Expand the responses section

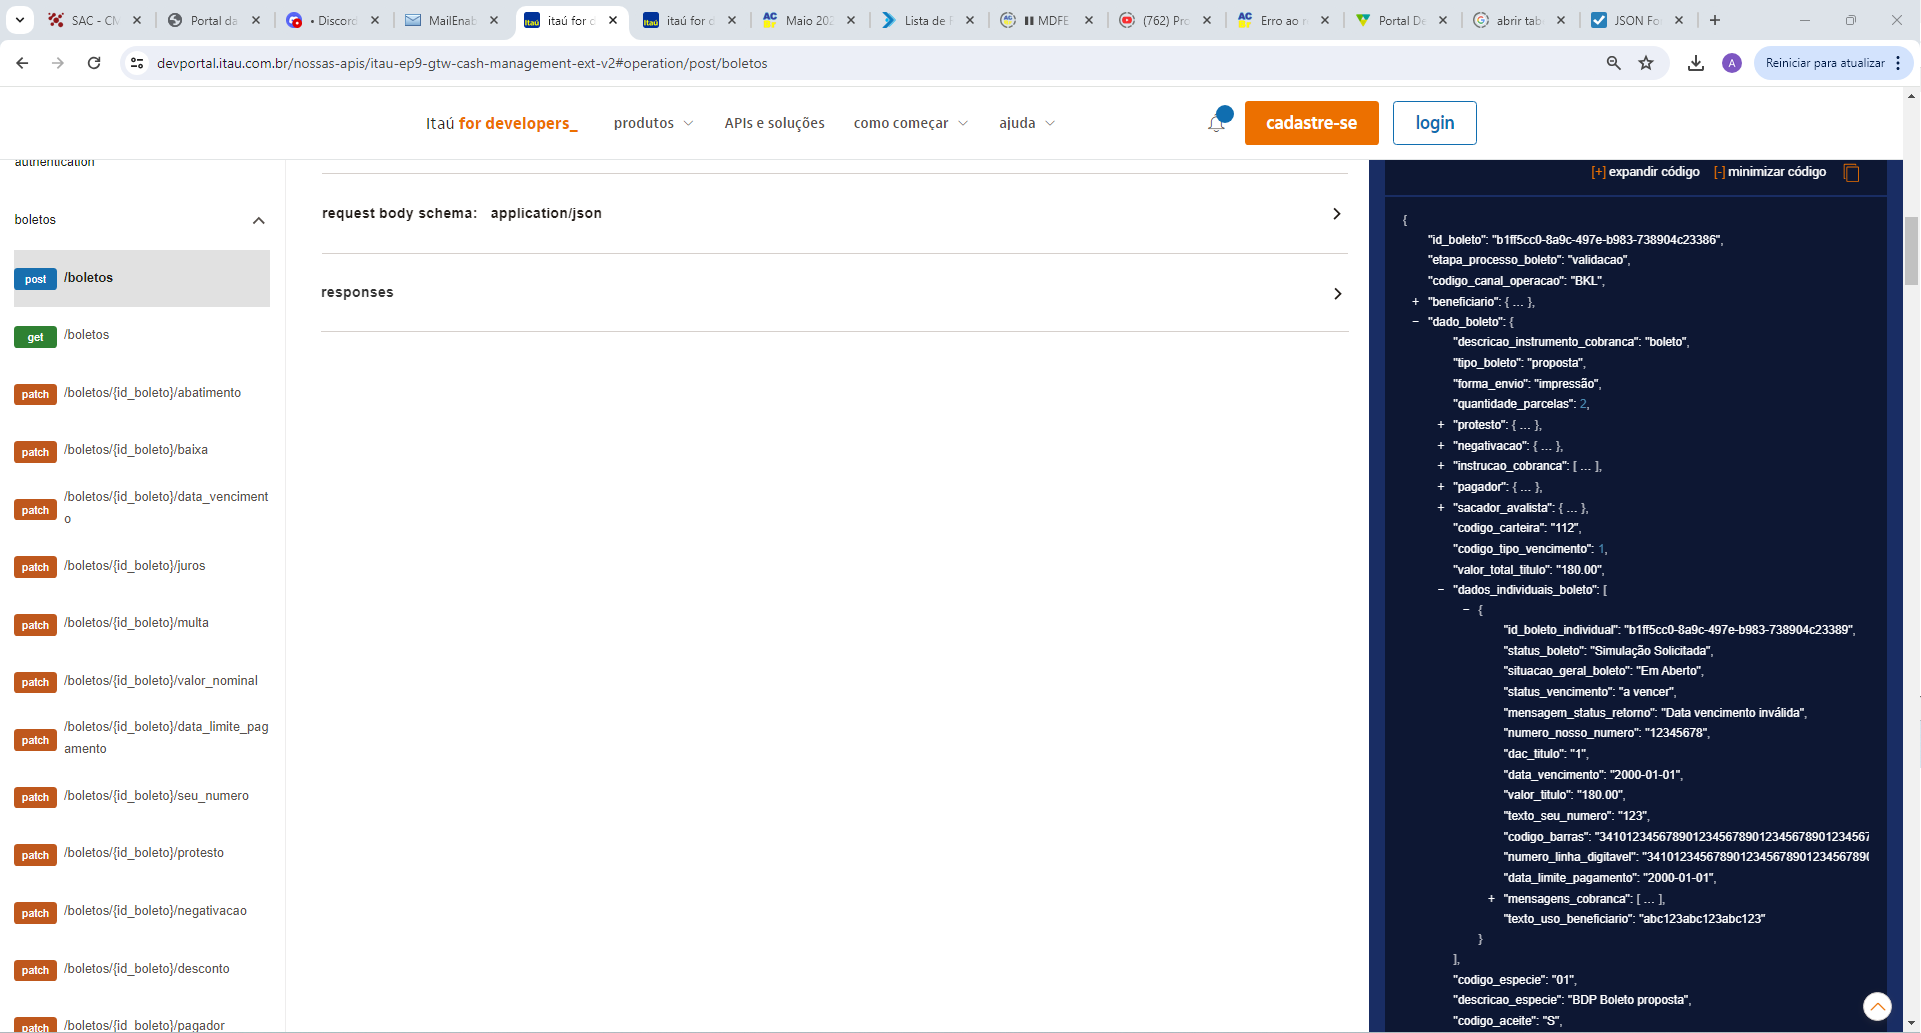[x=834, y=293]
